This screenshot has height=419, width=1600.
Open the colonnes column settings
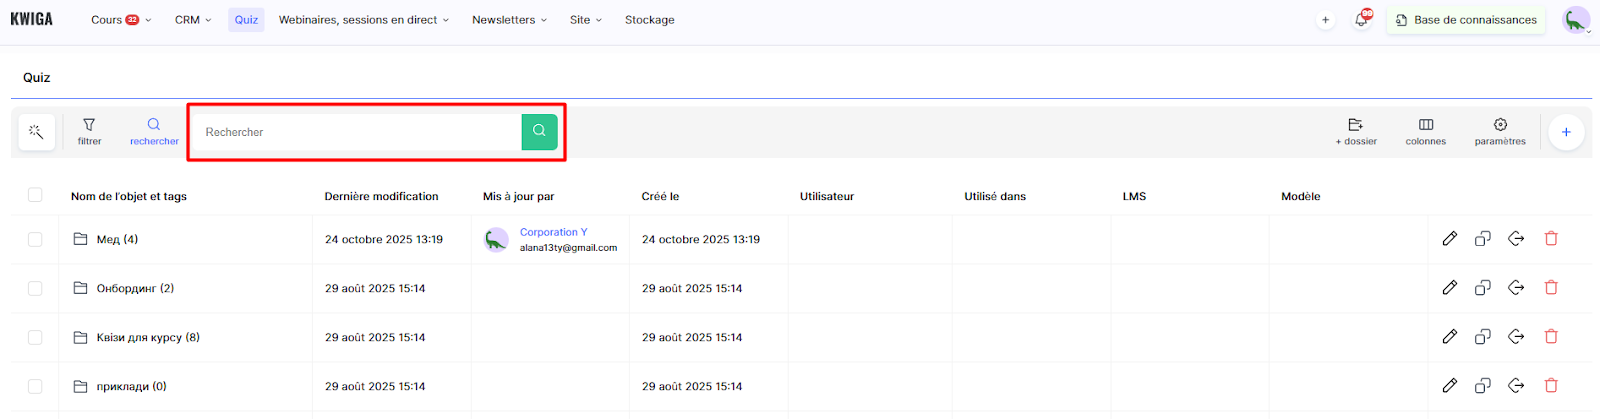pyautogui.click(x=1425, y=131)
